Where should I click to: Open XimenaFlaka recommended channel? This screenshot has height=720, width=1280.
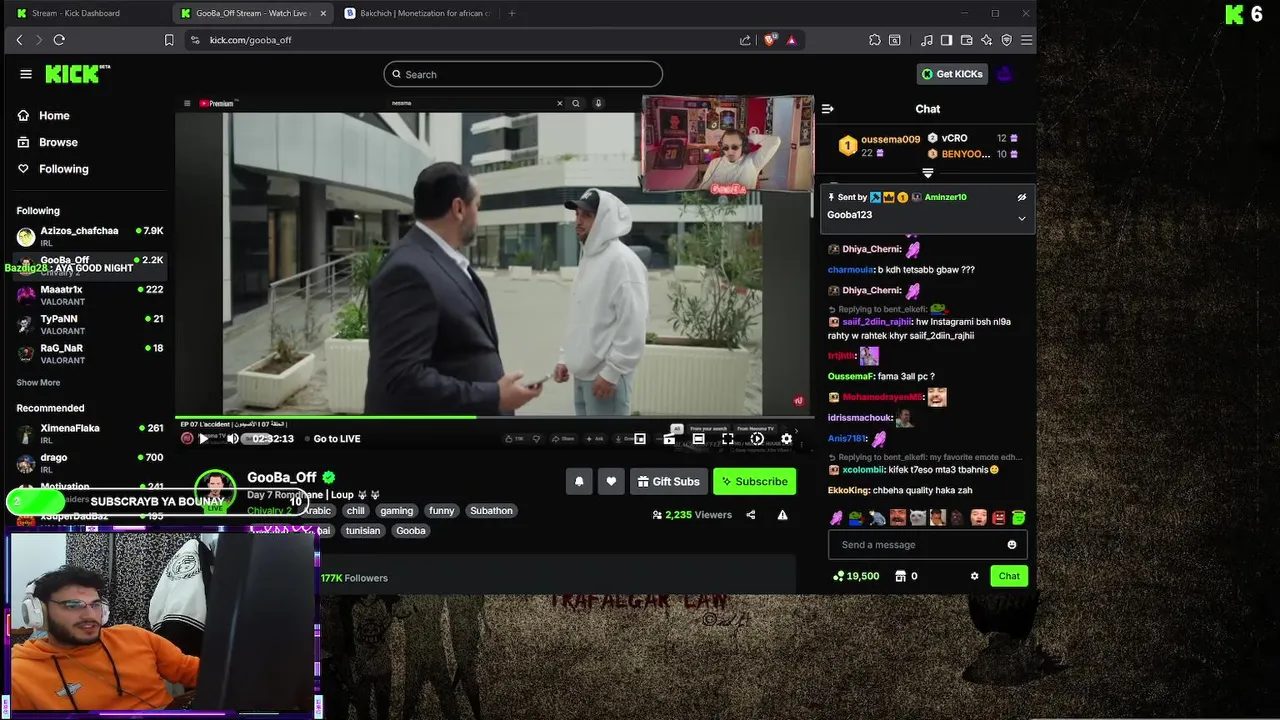[x=89, y=433]
